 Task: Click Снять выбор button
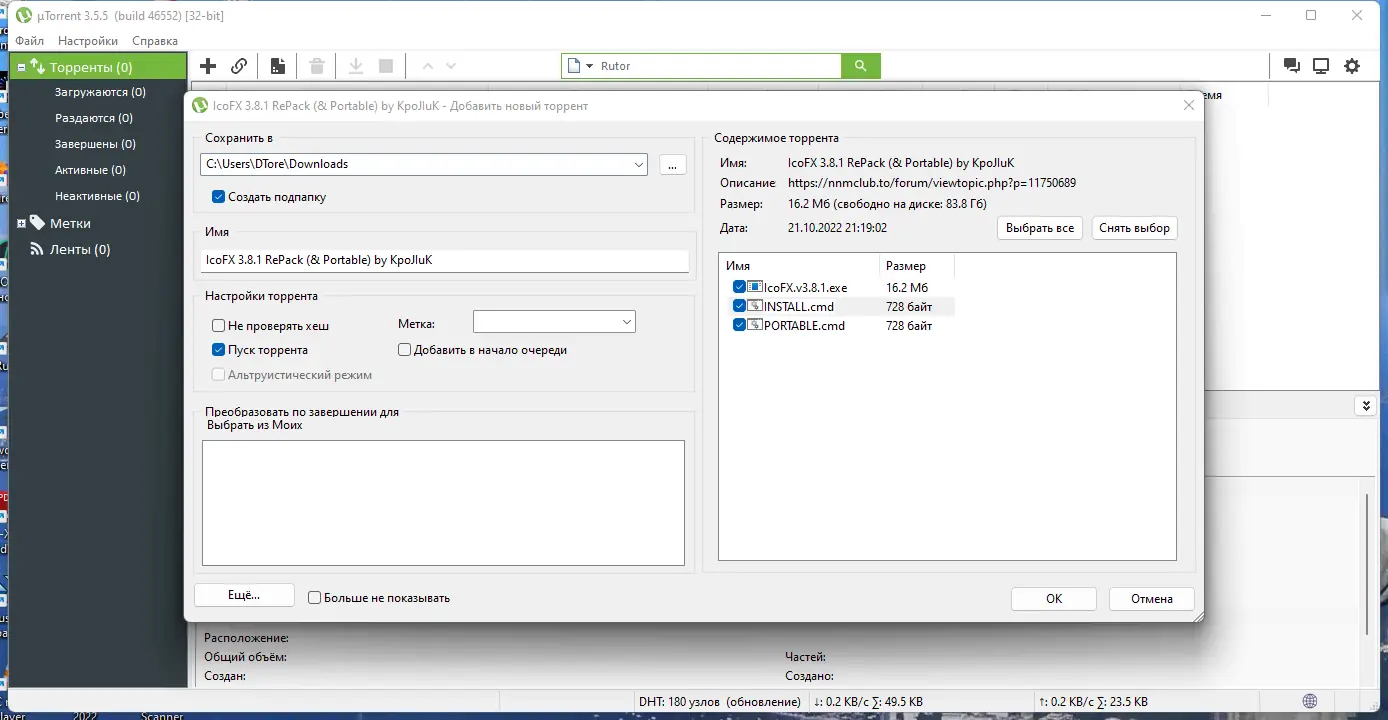[x=1134, y=228]
